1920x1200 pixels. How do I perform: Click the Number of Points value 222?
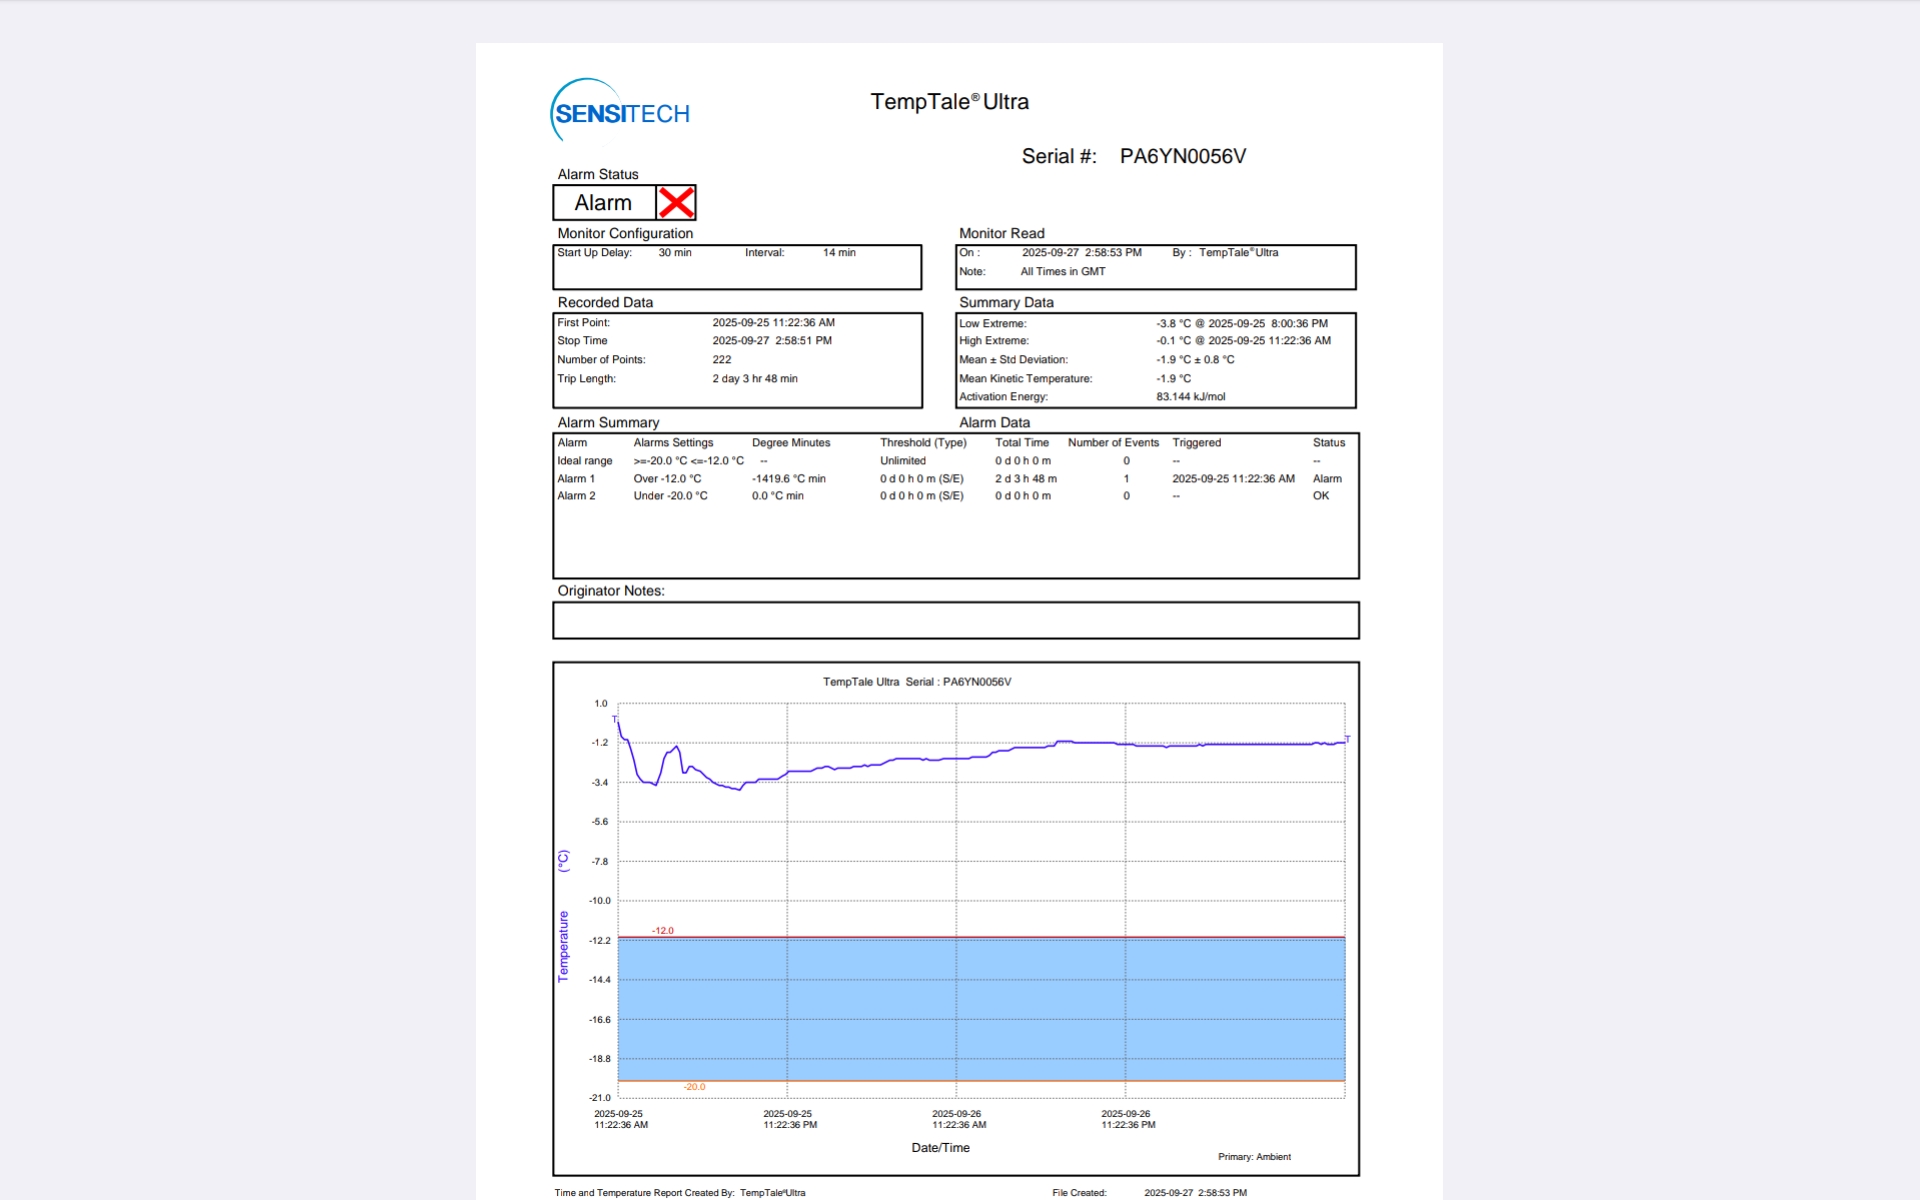coord(721,360)
